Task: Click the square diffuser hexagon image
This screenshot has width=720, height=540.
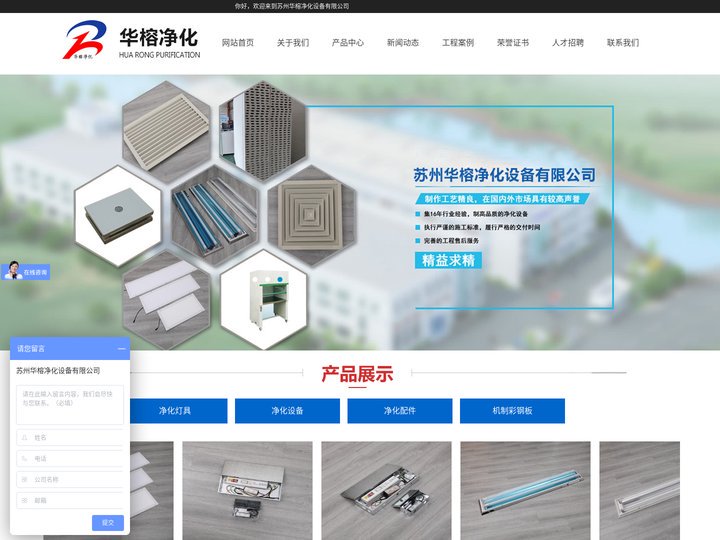Action: pyautogui.click(x=311, y=216)
